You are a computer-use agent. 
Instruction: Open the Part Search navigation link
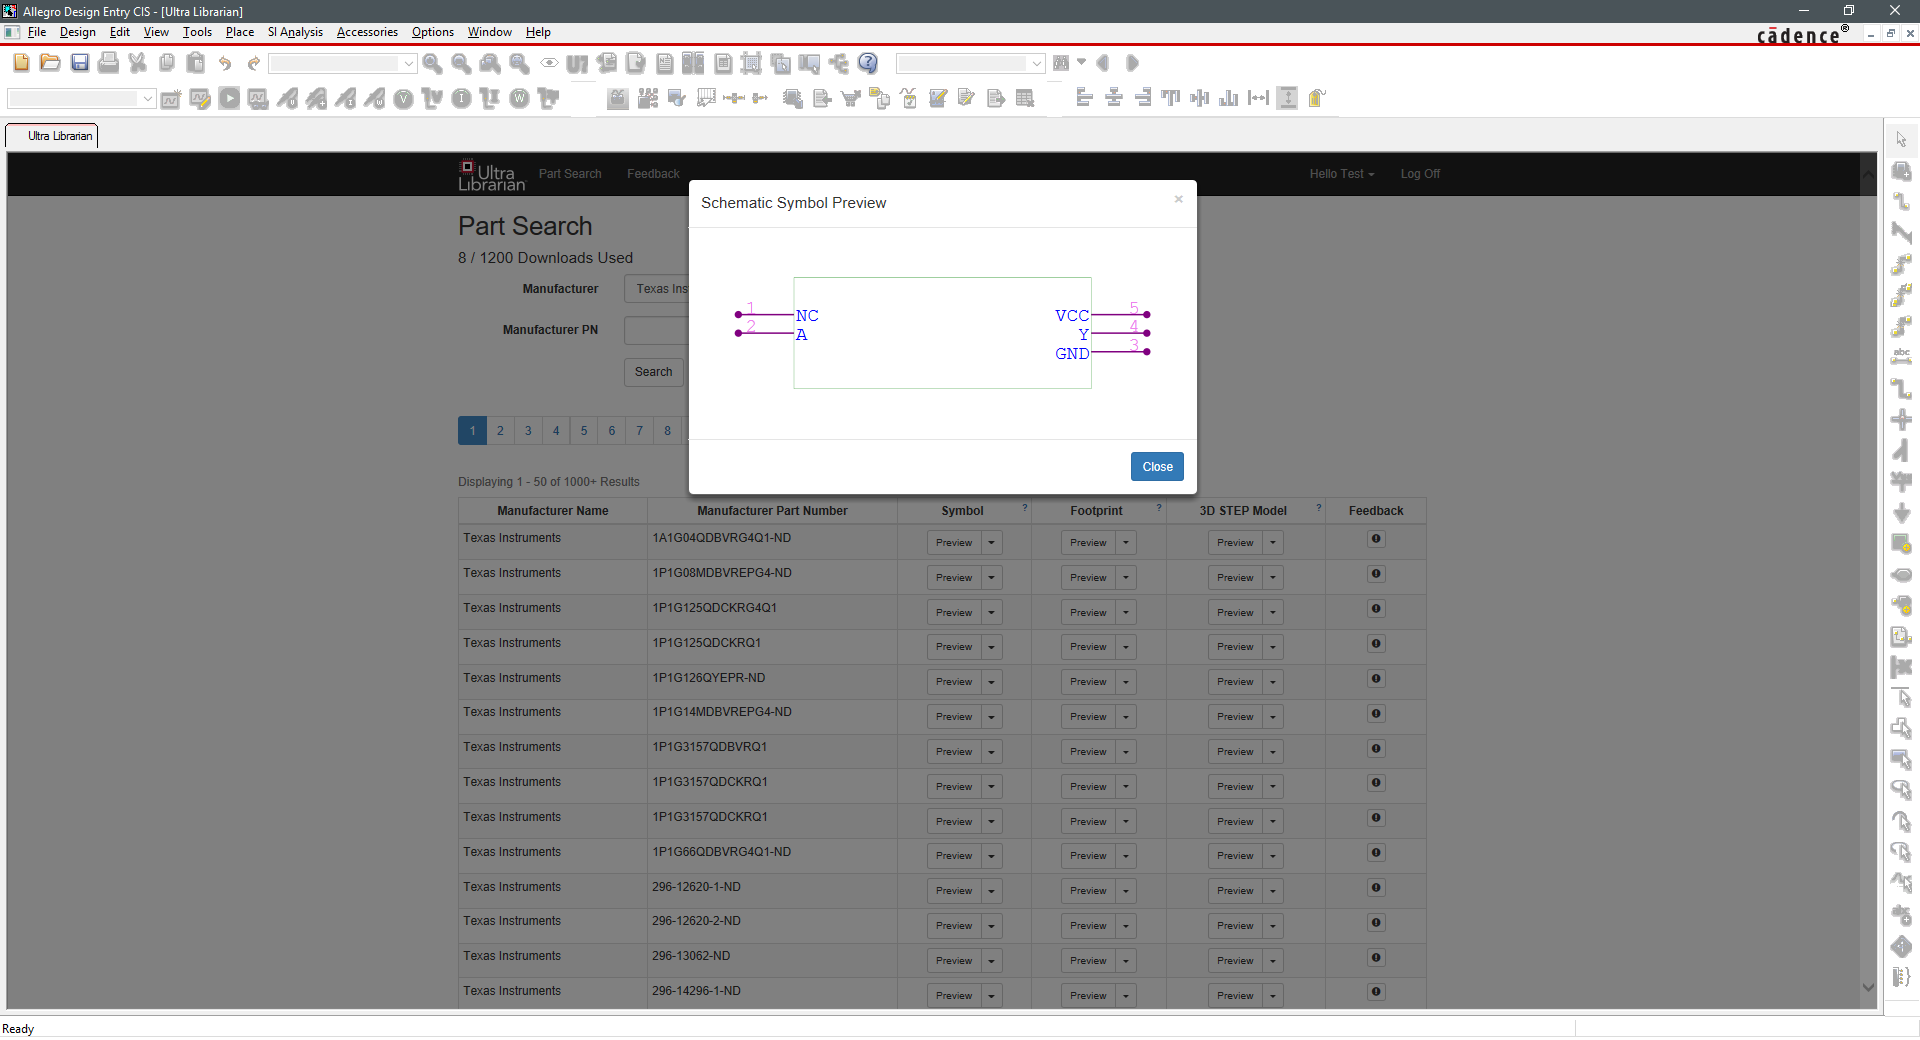point(570,174)
